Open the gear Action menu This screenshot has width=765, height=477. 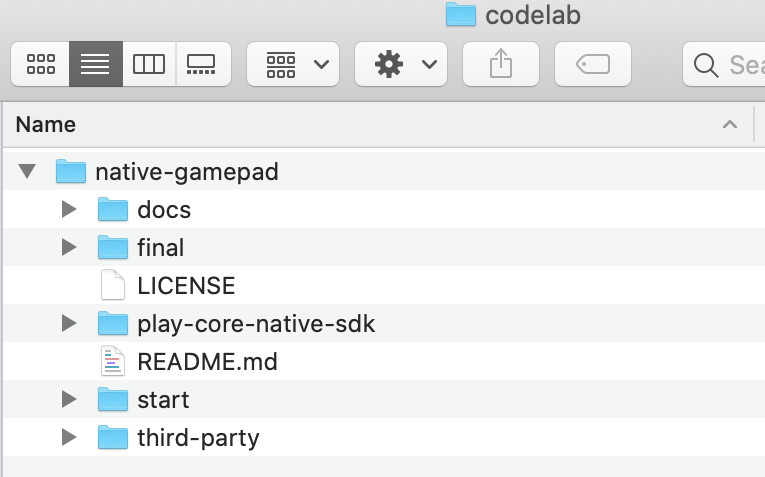404,65
